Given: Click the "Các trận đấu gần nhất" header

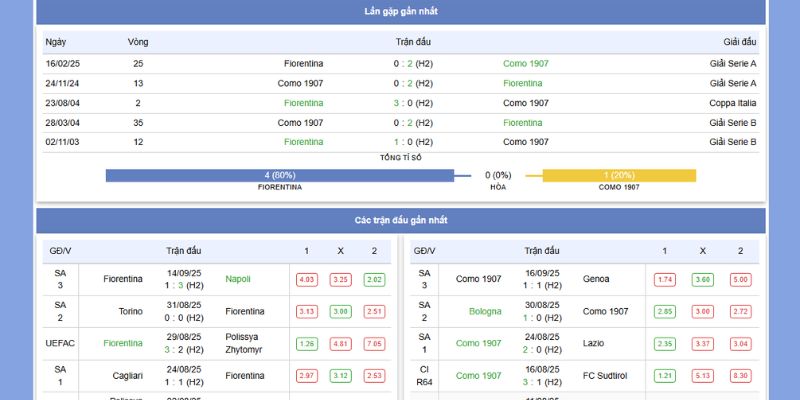Looking at the screenshot, I should pos(400,220).
